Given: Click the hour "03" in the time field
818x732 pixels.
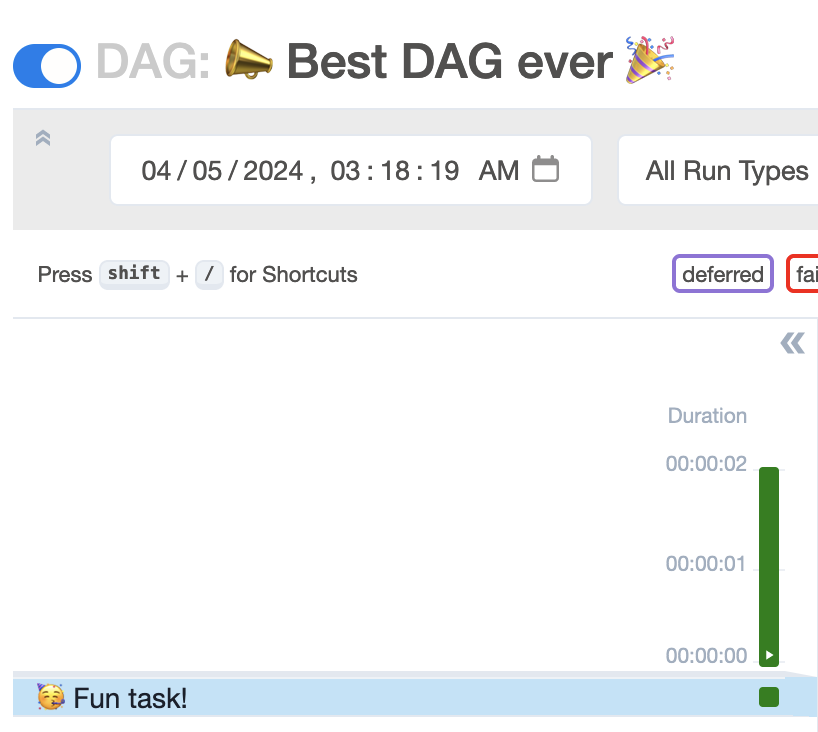Looking at the screenshot, I should (345, 171).
